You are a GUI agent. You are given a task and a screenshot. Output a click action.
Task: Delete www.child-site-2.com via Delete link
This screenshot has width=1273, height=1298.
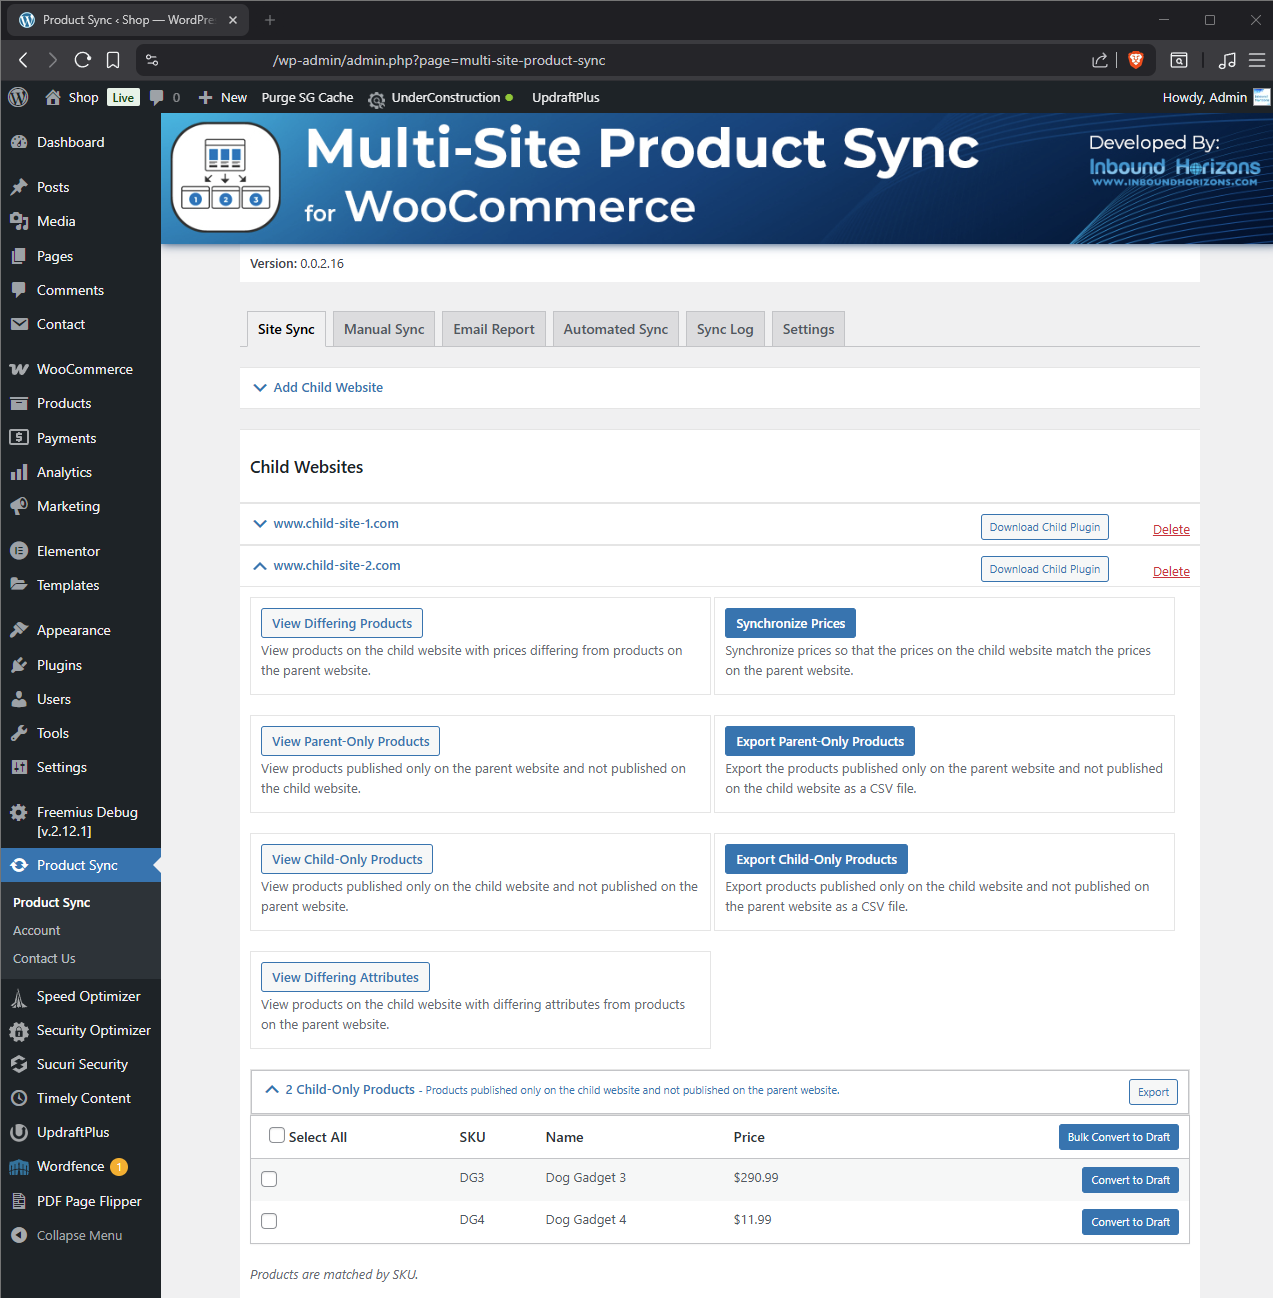[x=1171, y=572]
